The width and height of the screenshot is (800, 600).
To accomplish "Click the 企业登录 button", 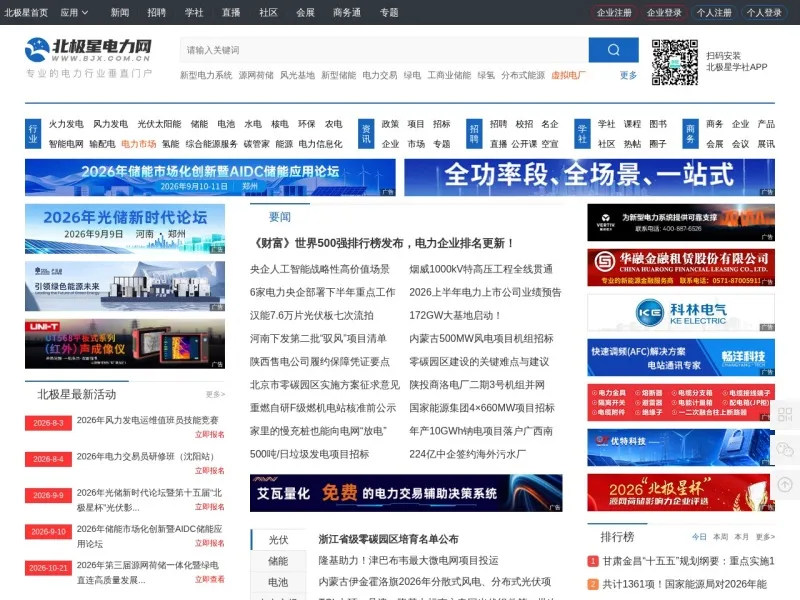I will coord(664,12).
